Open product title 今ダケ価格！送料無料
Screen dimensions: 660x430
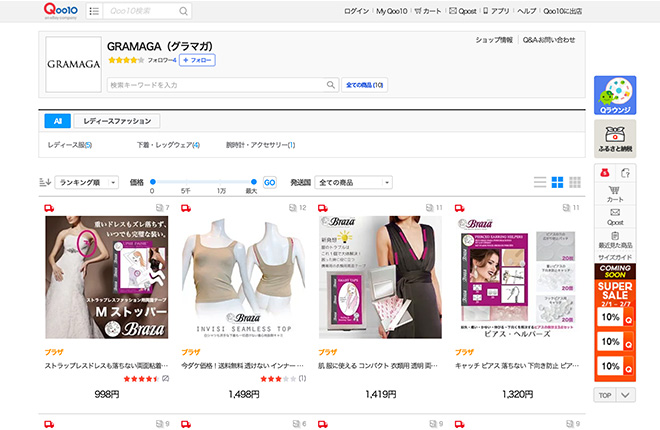[x=242, y=366]
